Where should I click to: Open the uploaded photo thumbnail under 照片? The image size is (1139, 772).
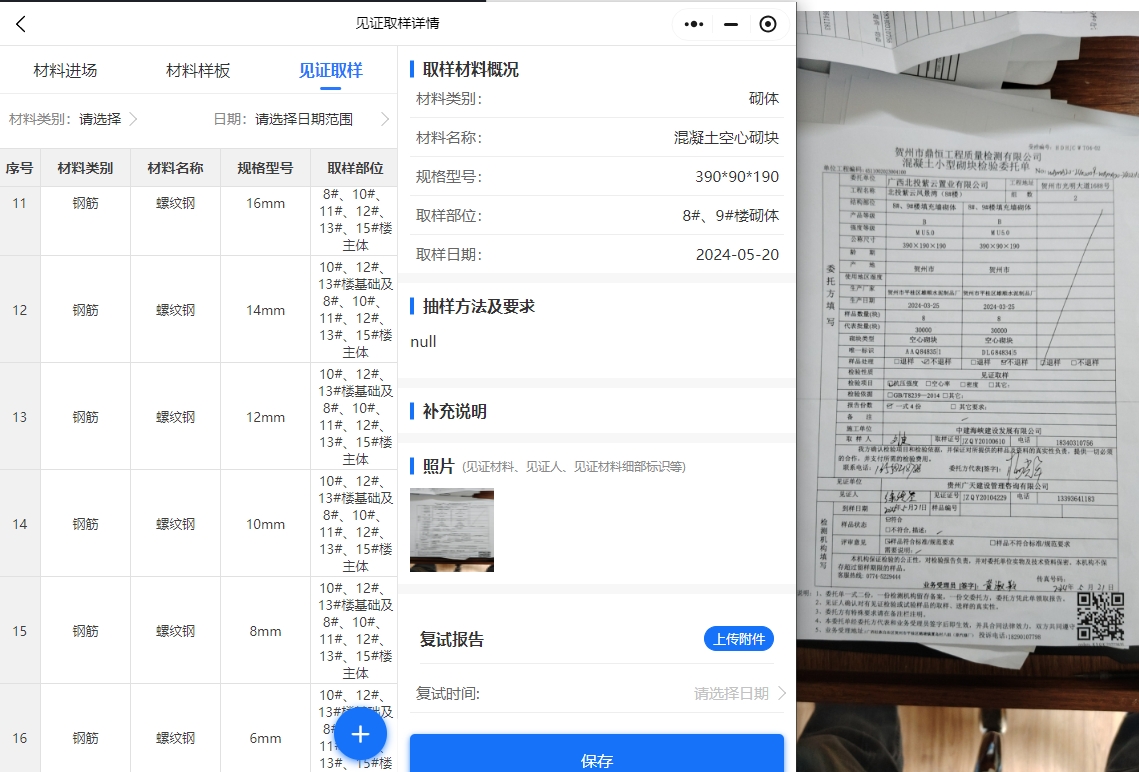click(452, 530)
